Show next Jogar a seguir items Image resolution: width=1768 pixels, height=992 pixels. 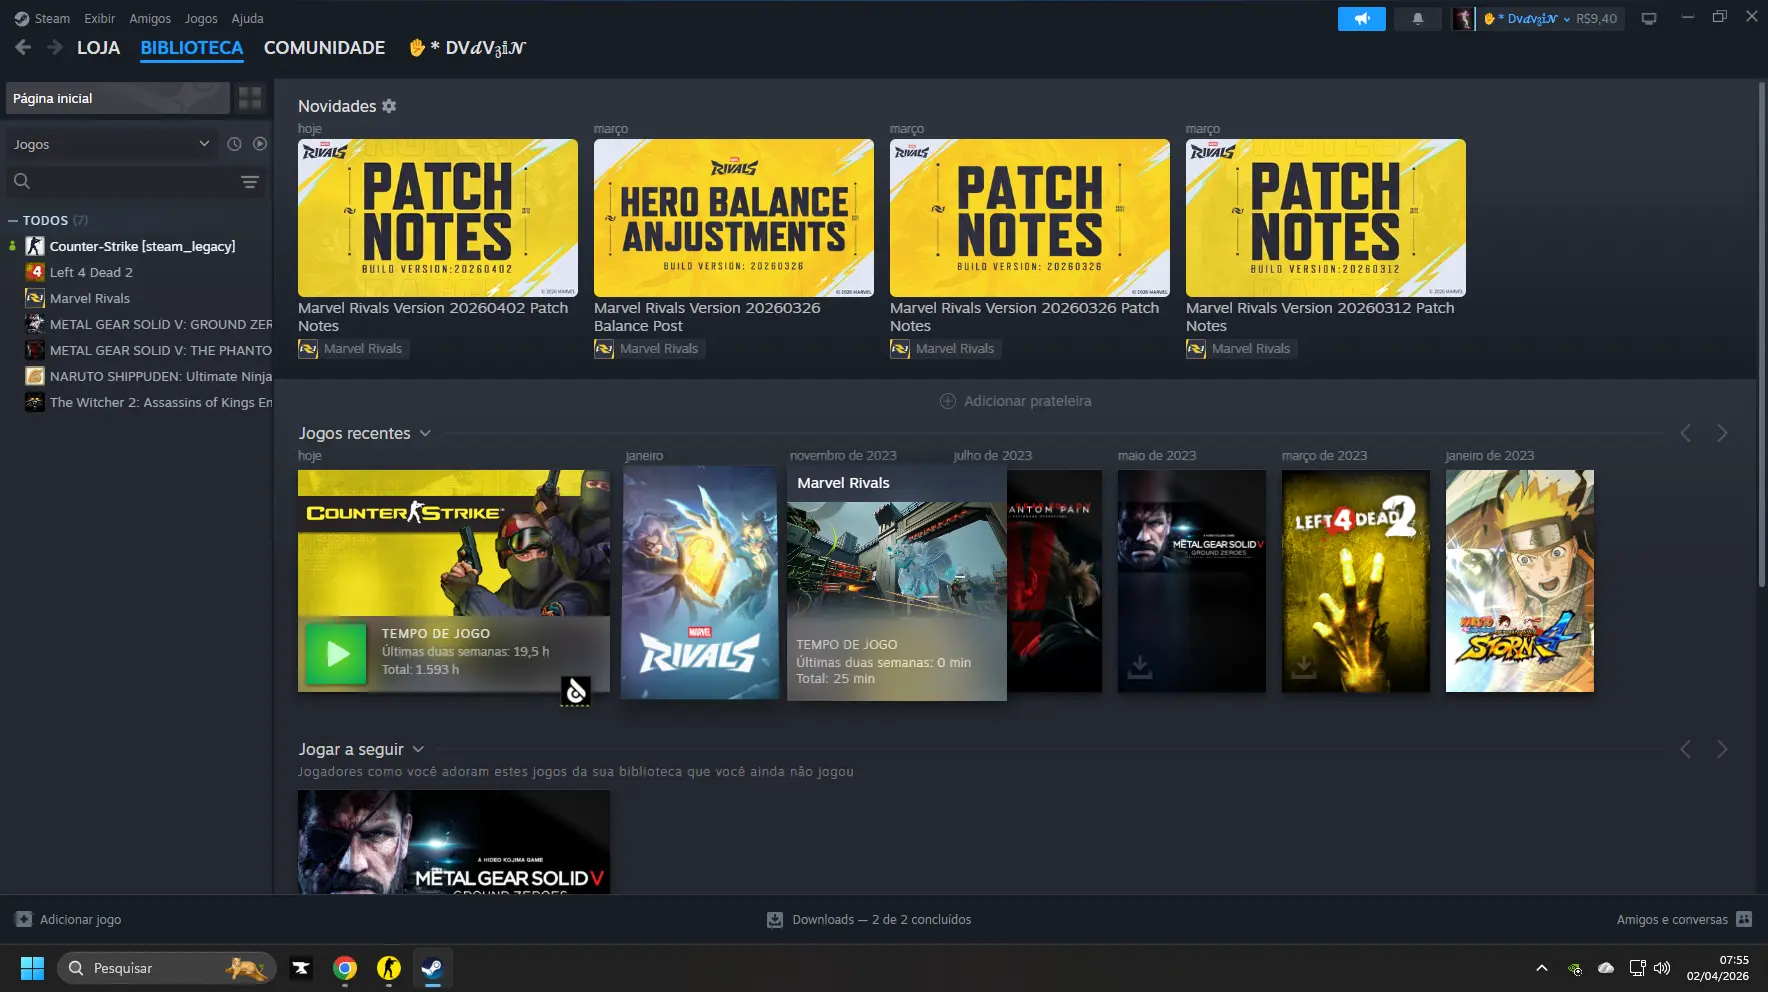point(1722,749)
